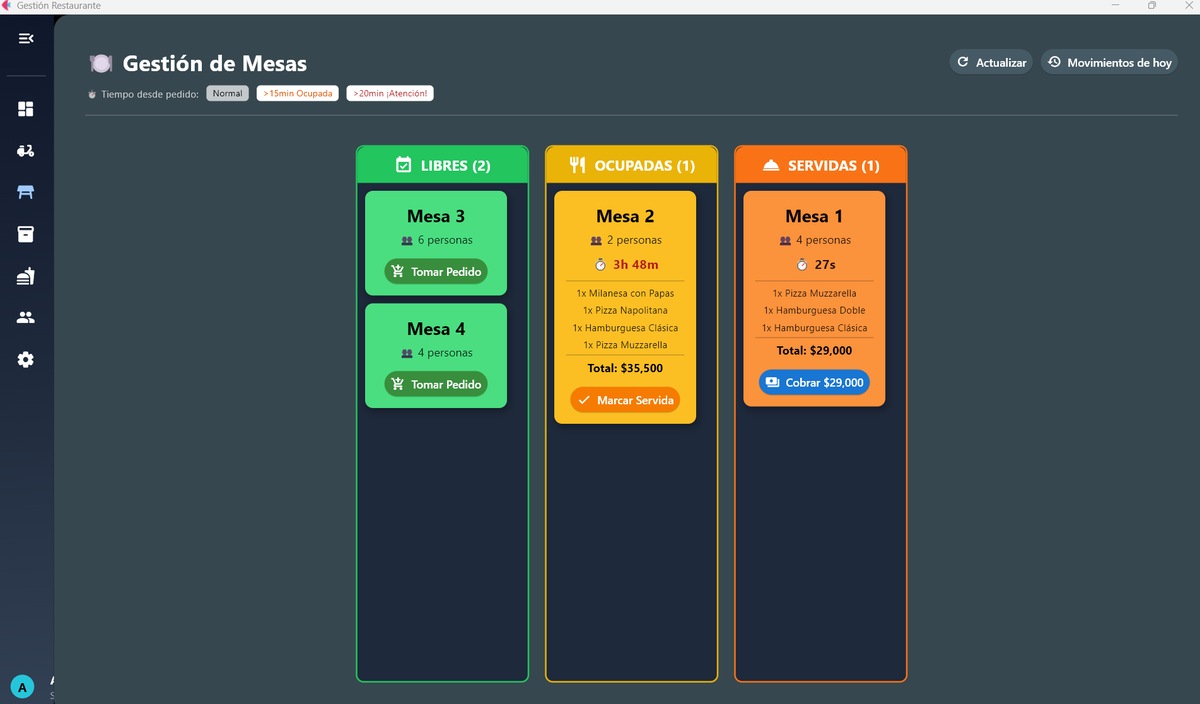Viewport: 1200px width, 704px height.
Task: Charge $29,000 for Mesa 1
Action: [814, 383]
